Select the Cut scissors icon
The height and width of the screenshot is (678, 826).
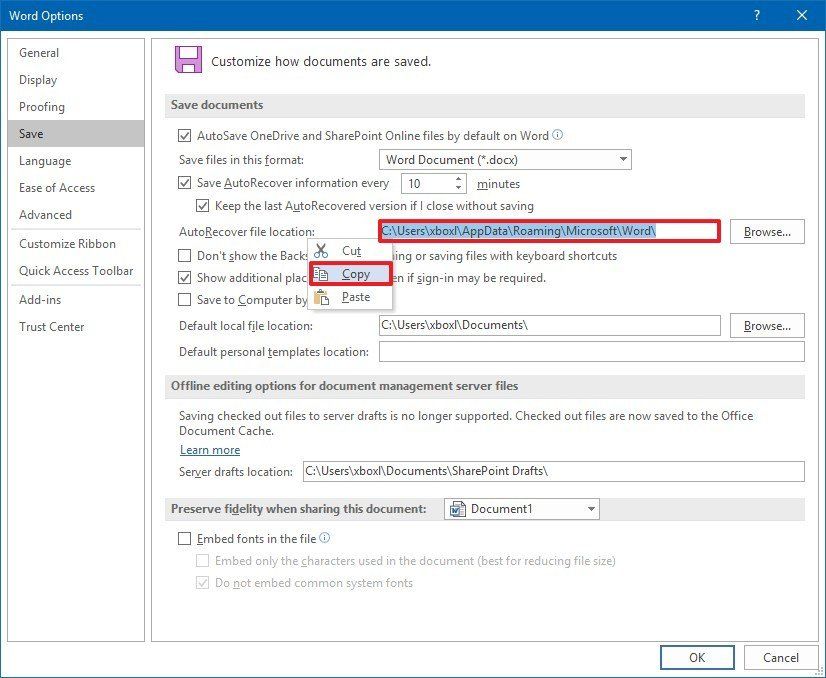[321, 252]
